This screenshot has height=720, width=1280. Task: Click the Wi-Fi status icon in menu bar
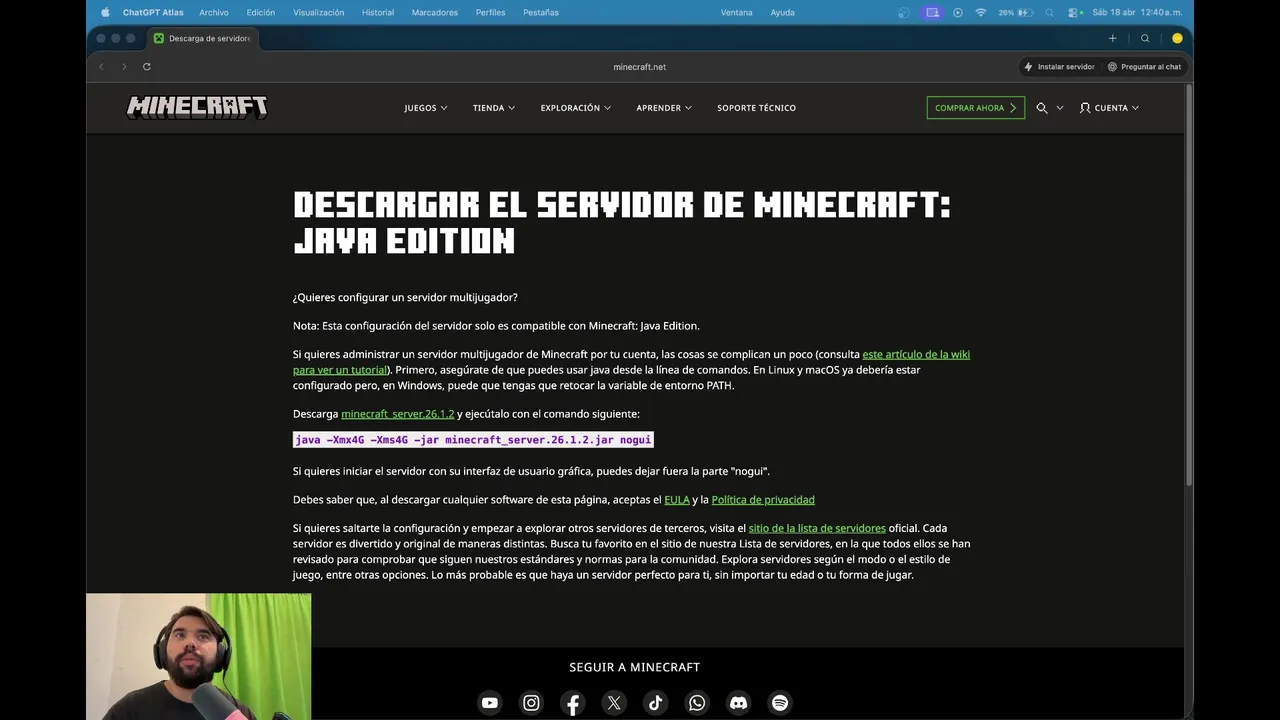(x=980, y=12)
